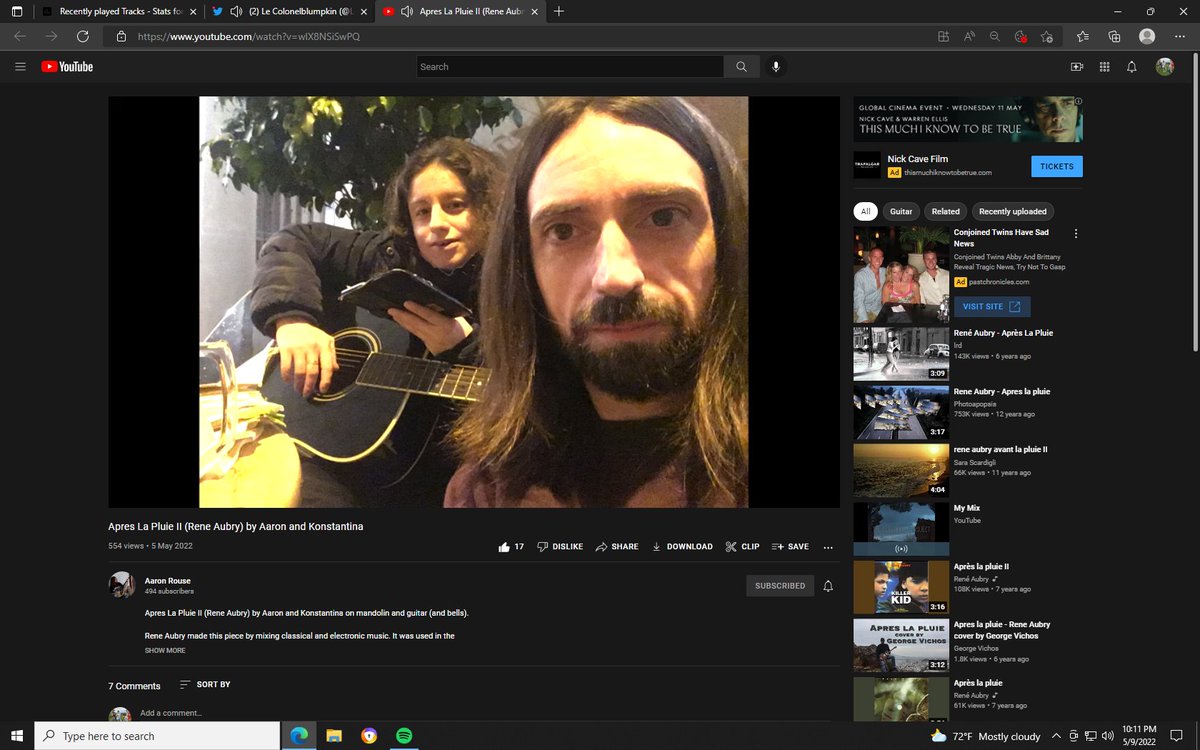The height and width of the screenshot is (750, 1200).
Task: Click the DOWNLOAD button
Action: [x=682, y=547]
